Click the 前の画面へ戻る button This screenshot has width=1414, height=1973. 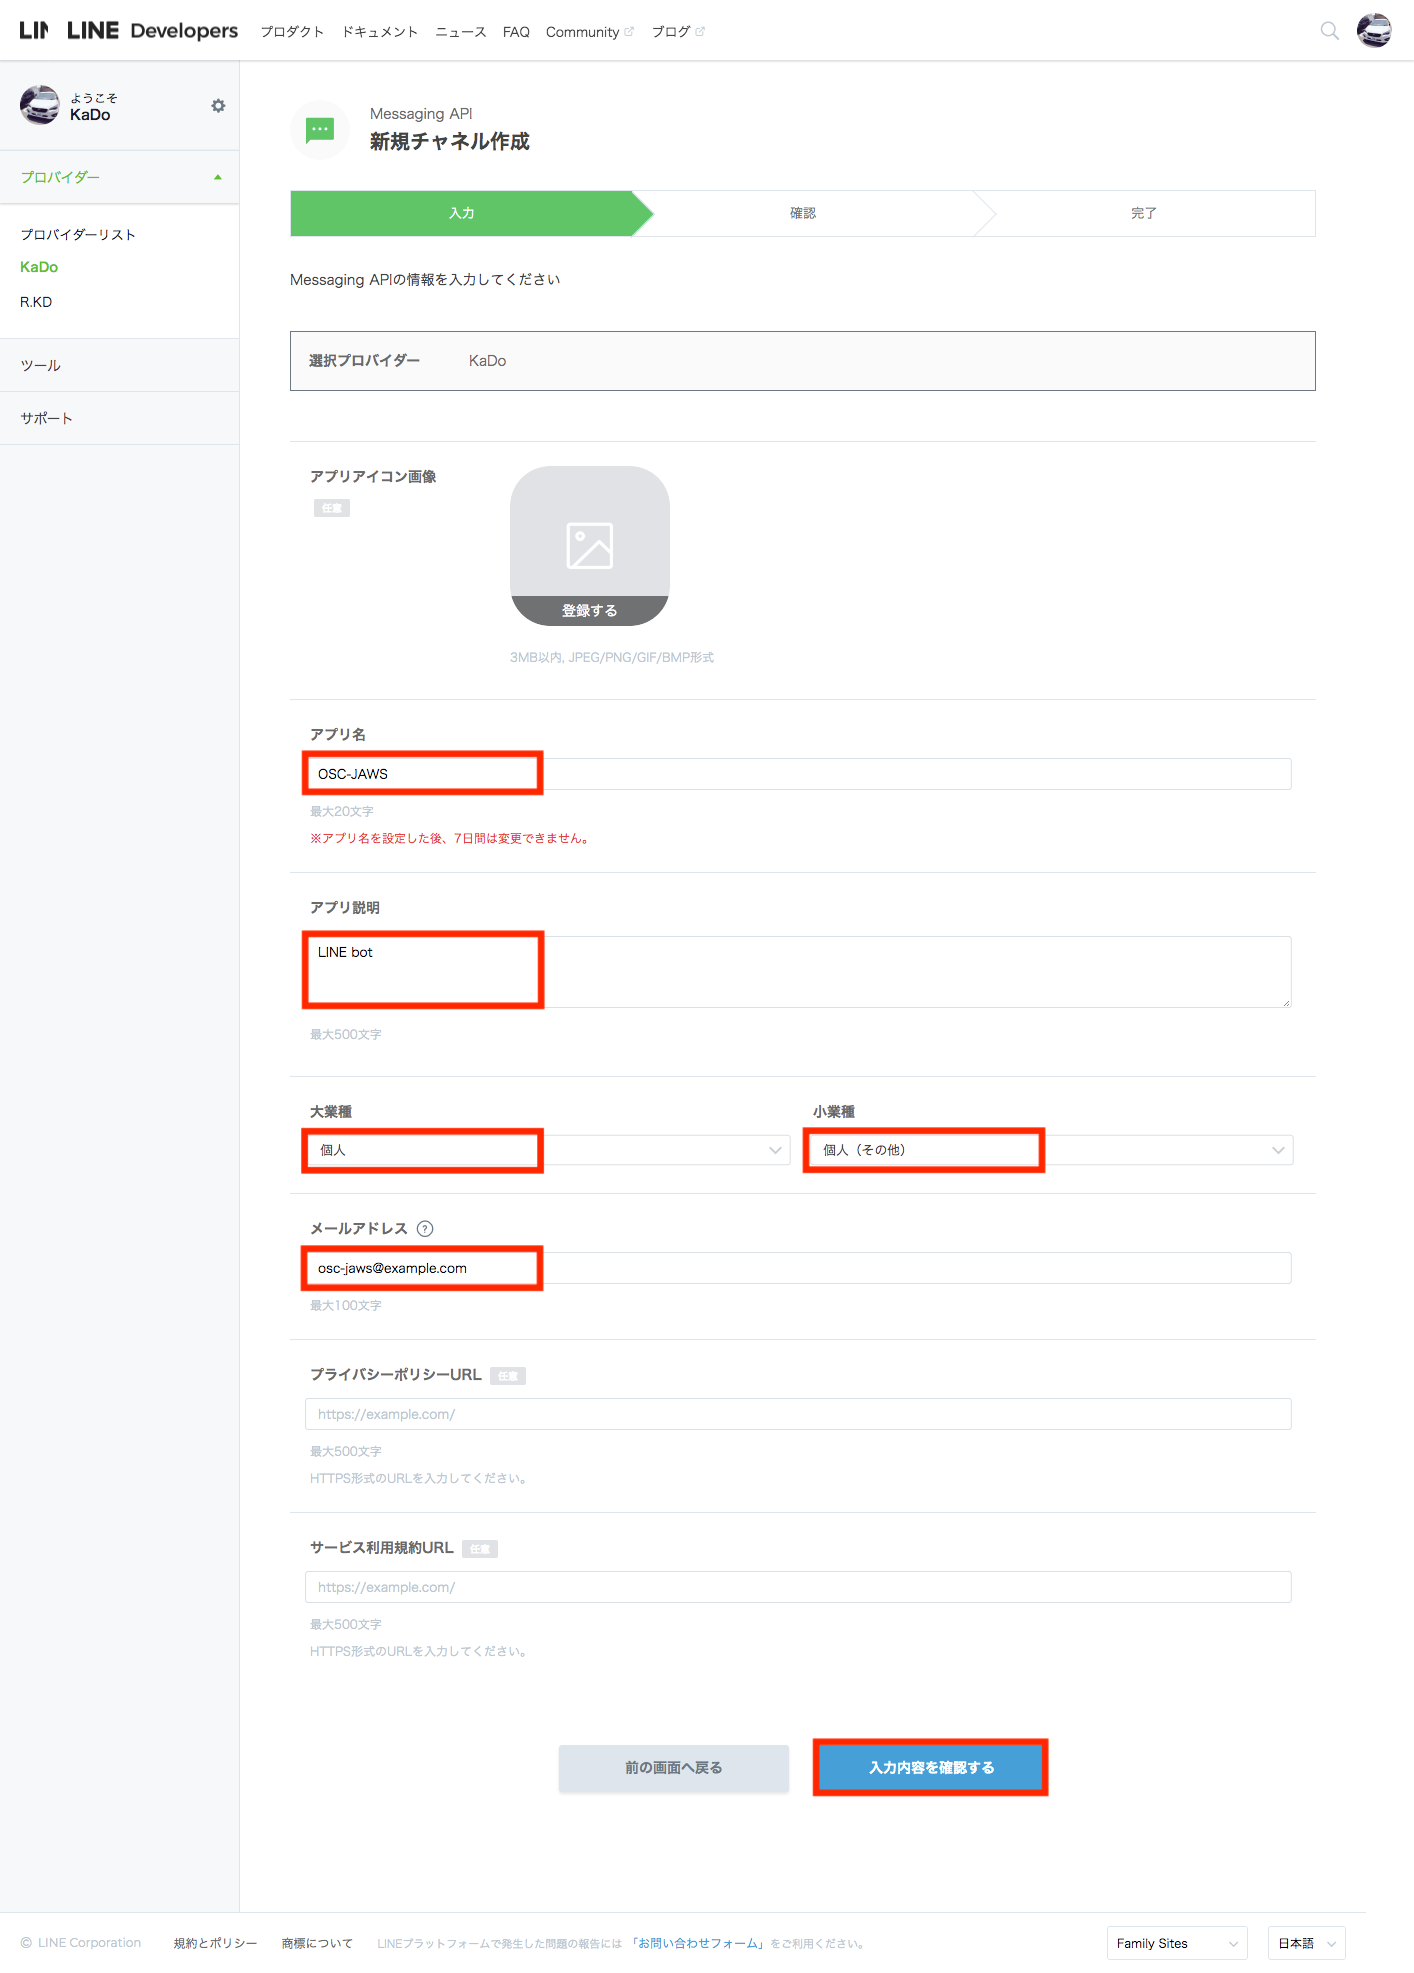(674, 1768)
